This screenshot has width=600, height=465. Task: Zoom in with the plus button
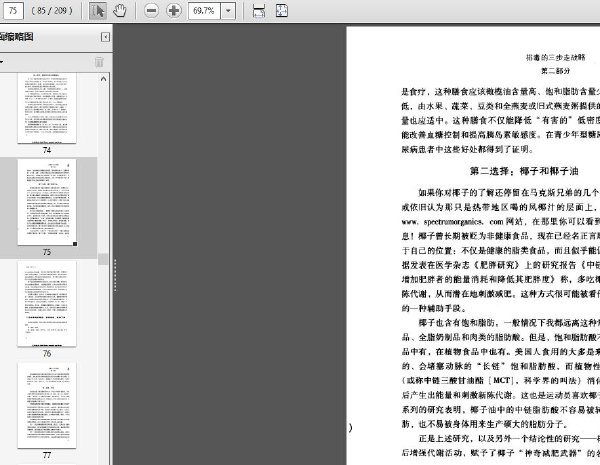click(x=173, y=11)
